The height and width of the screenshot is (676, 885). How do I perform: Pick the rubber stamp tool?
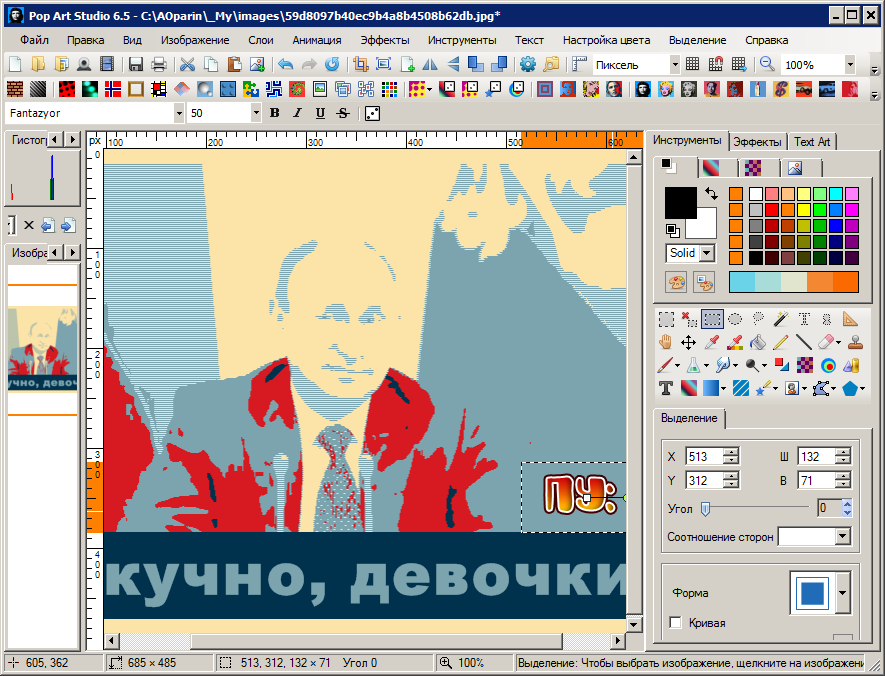tap(855, 342)
